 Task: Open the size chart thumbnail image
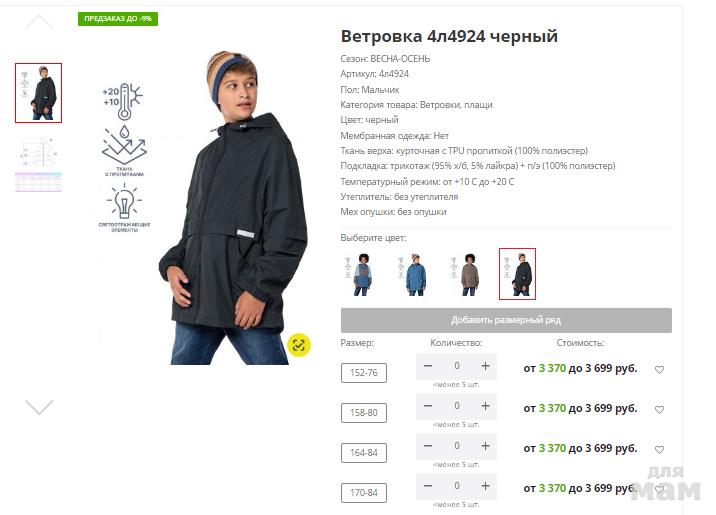pyautogui.click(x=38, y=164)
